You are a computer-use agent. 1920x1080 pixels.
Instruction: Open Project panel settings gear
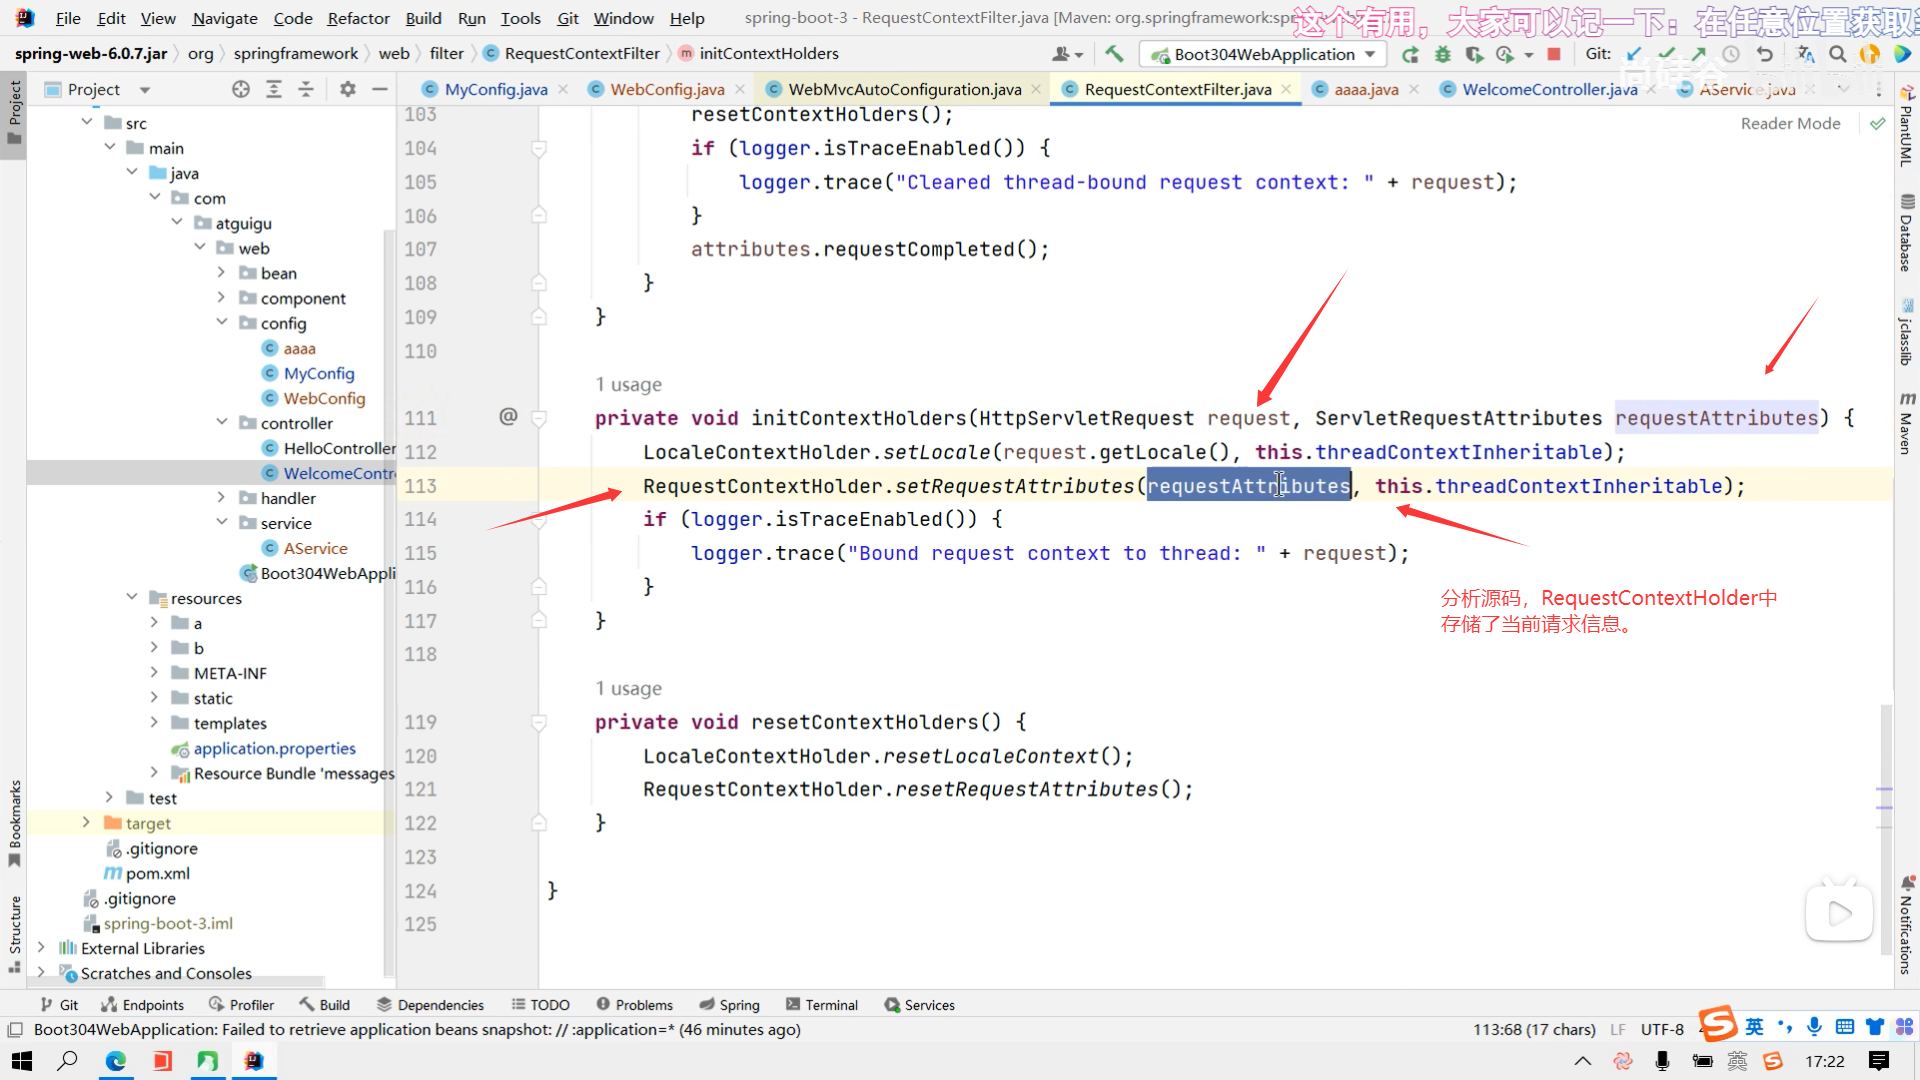347,89
